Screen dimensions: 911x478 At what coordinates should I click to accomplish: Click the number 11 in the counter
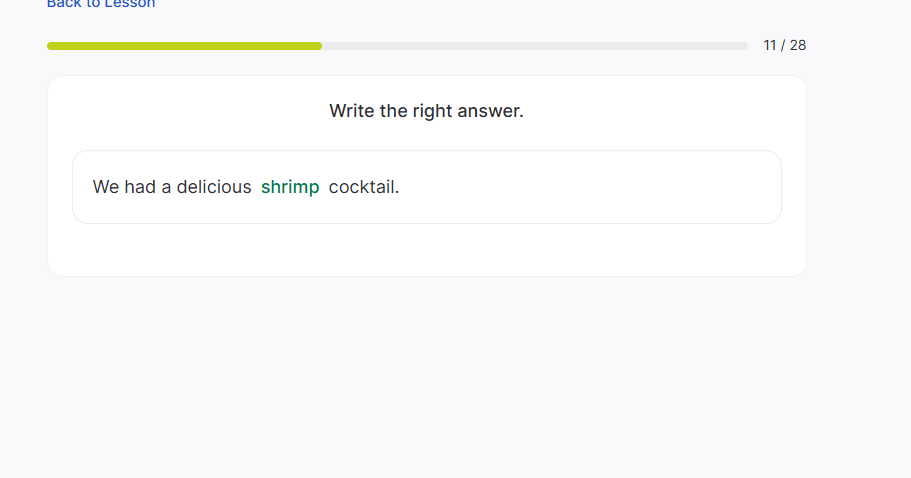[x=770, y=45]
